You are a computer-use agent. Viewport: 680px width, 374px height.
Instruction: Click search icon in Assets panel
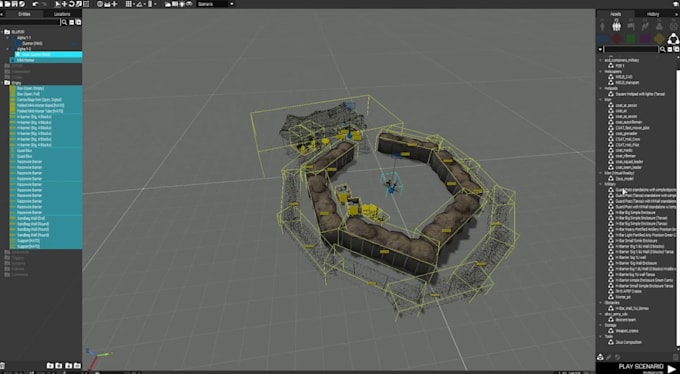(662, 49)
